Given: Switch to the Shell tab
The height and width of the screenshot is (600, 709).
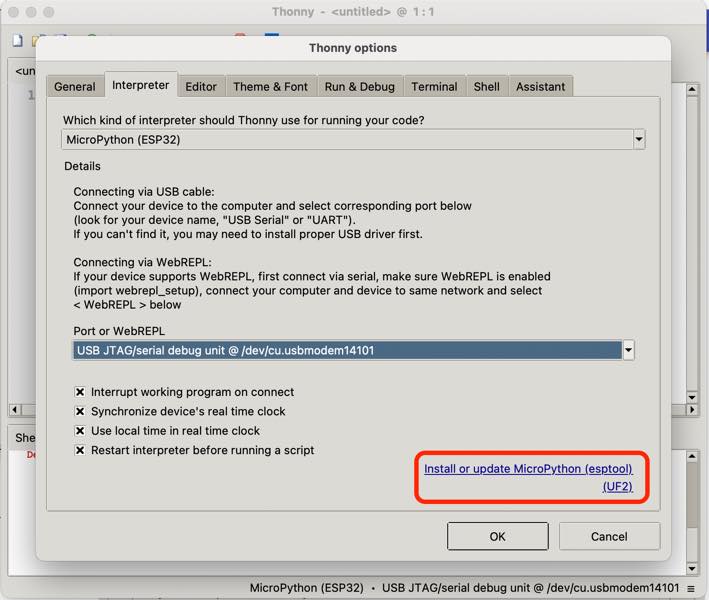Looking at the screenshot, I should (487, 86).
